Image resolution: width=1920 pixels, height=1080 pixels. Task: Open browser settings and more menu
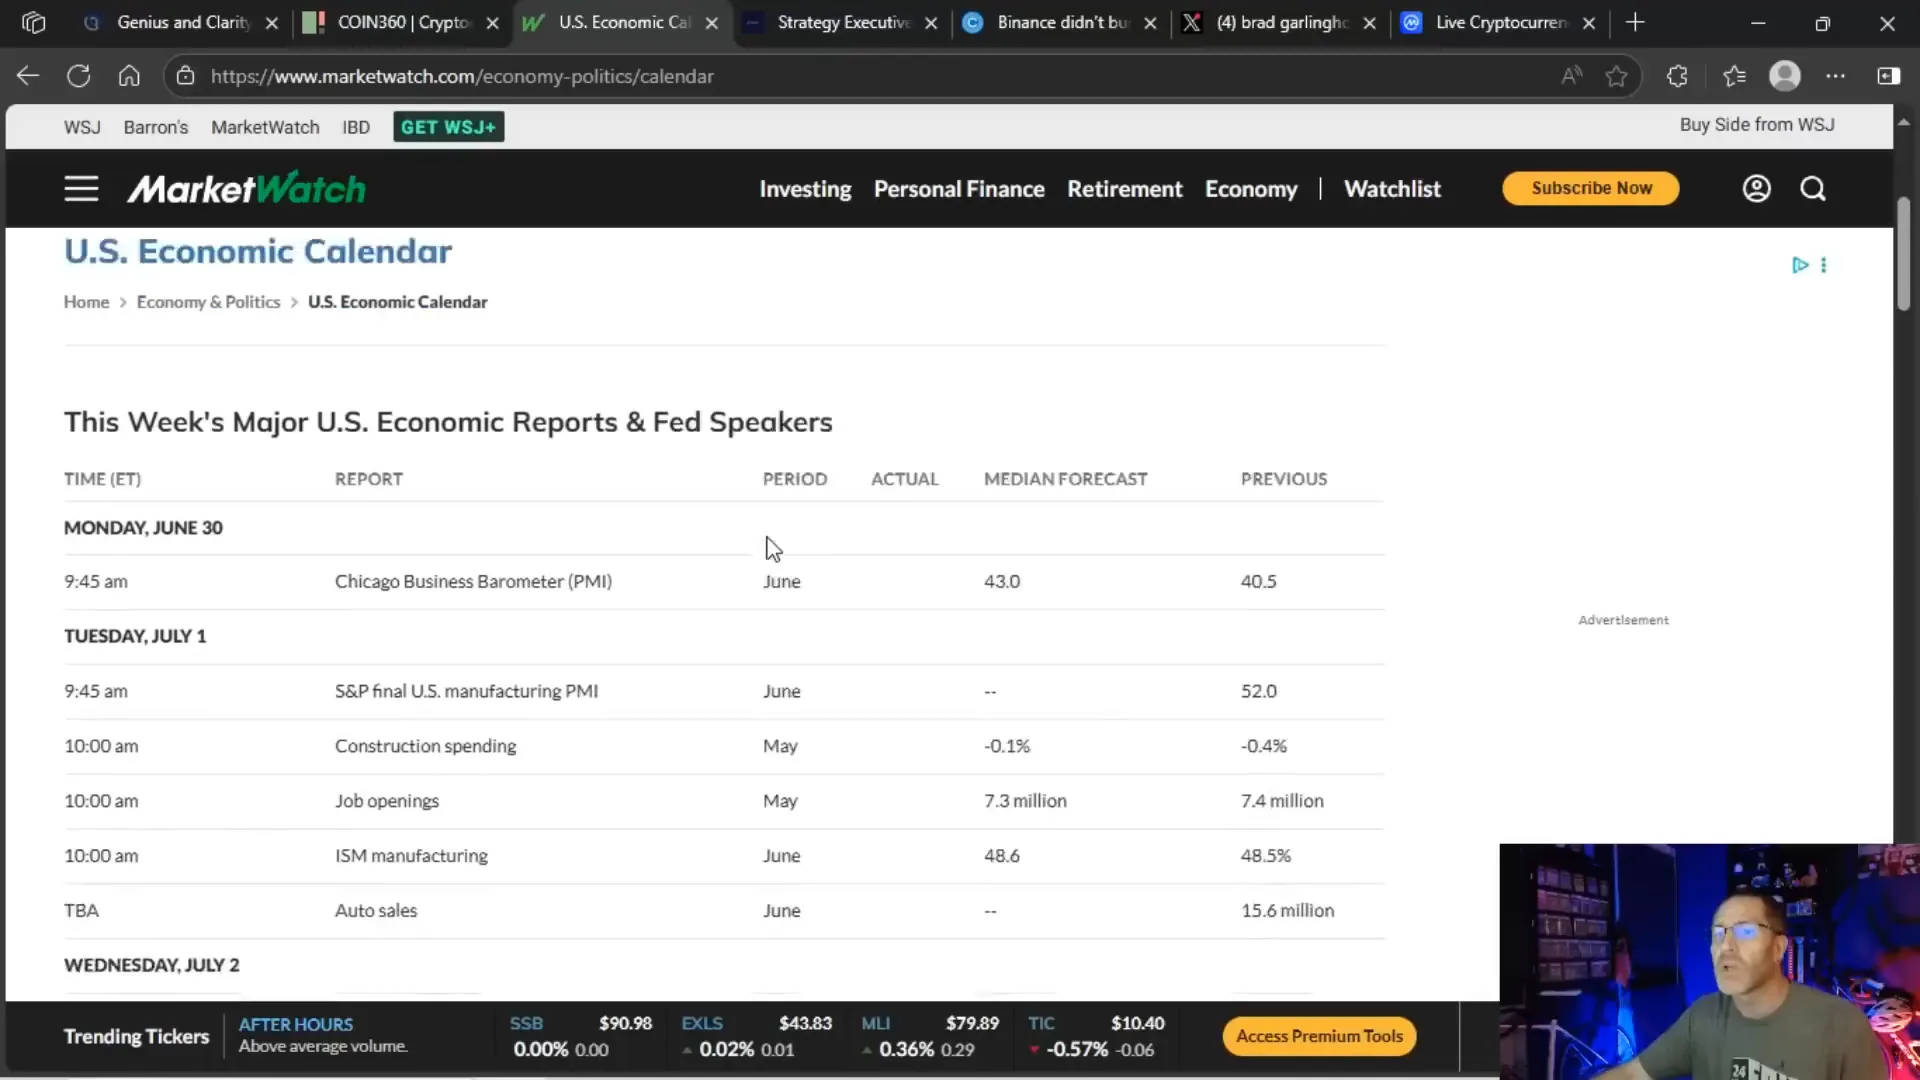pyautogui.click(x=1835, y=76)
